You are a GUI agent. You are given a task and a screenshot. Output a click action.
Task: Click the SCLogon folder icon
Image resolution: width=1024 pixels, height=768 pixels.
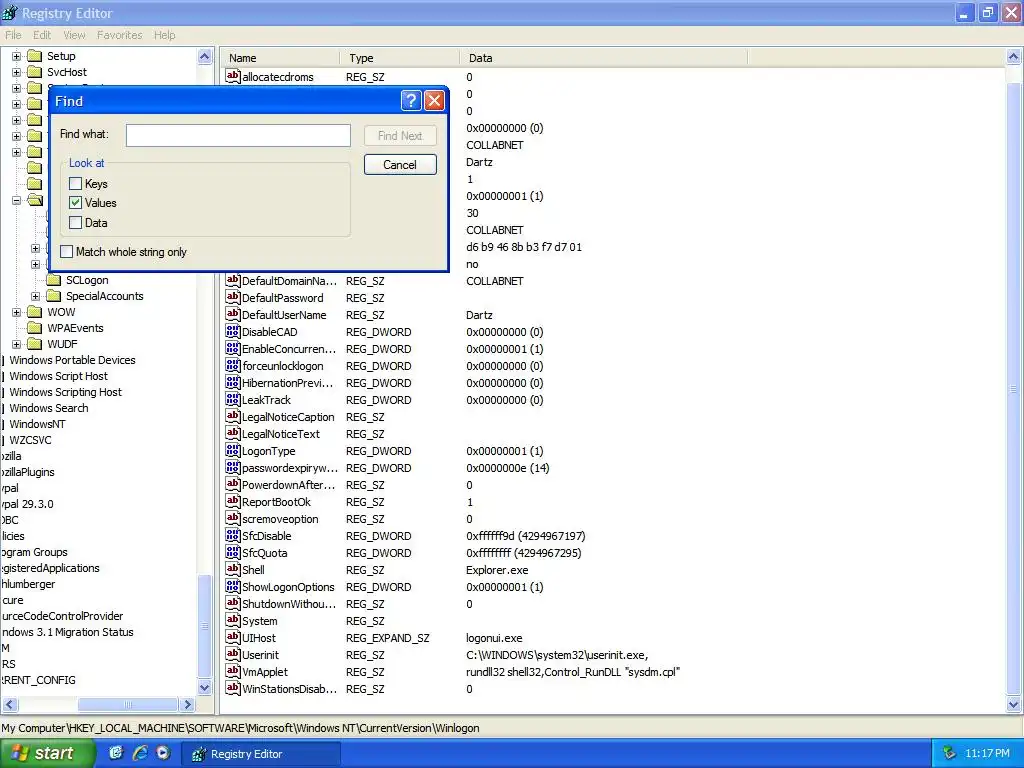click(54, 280)
